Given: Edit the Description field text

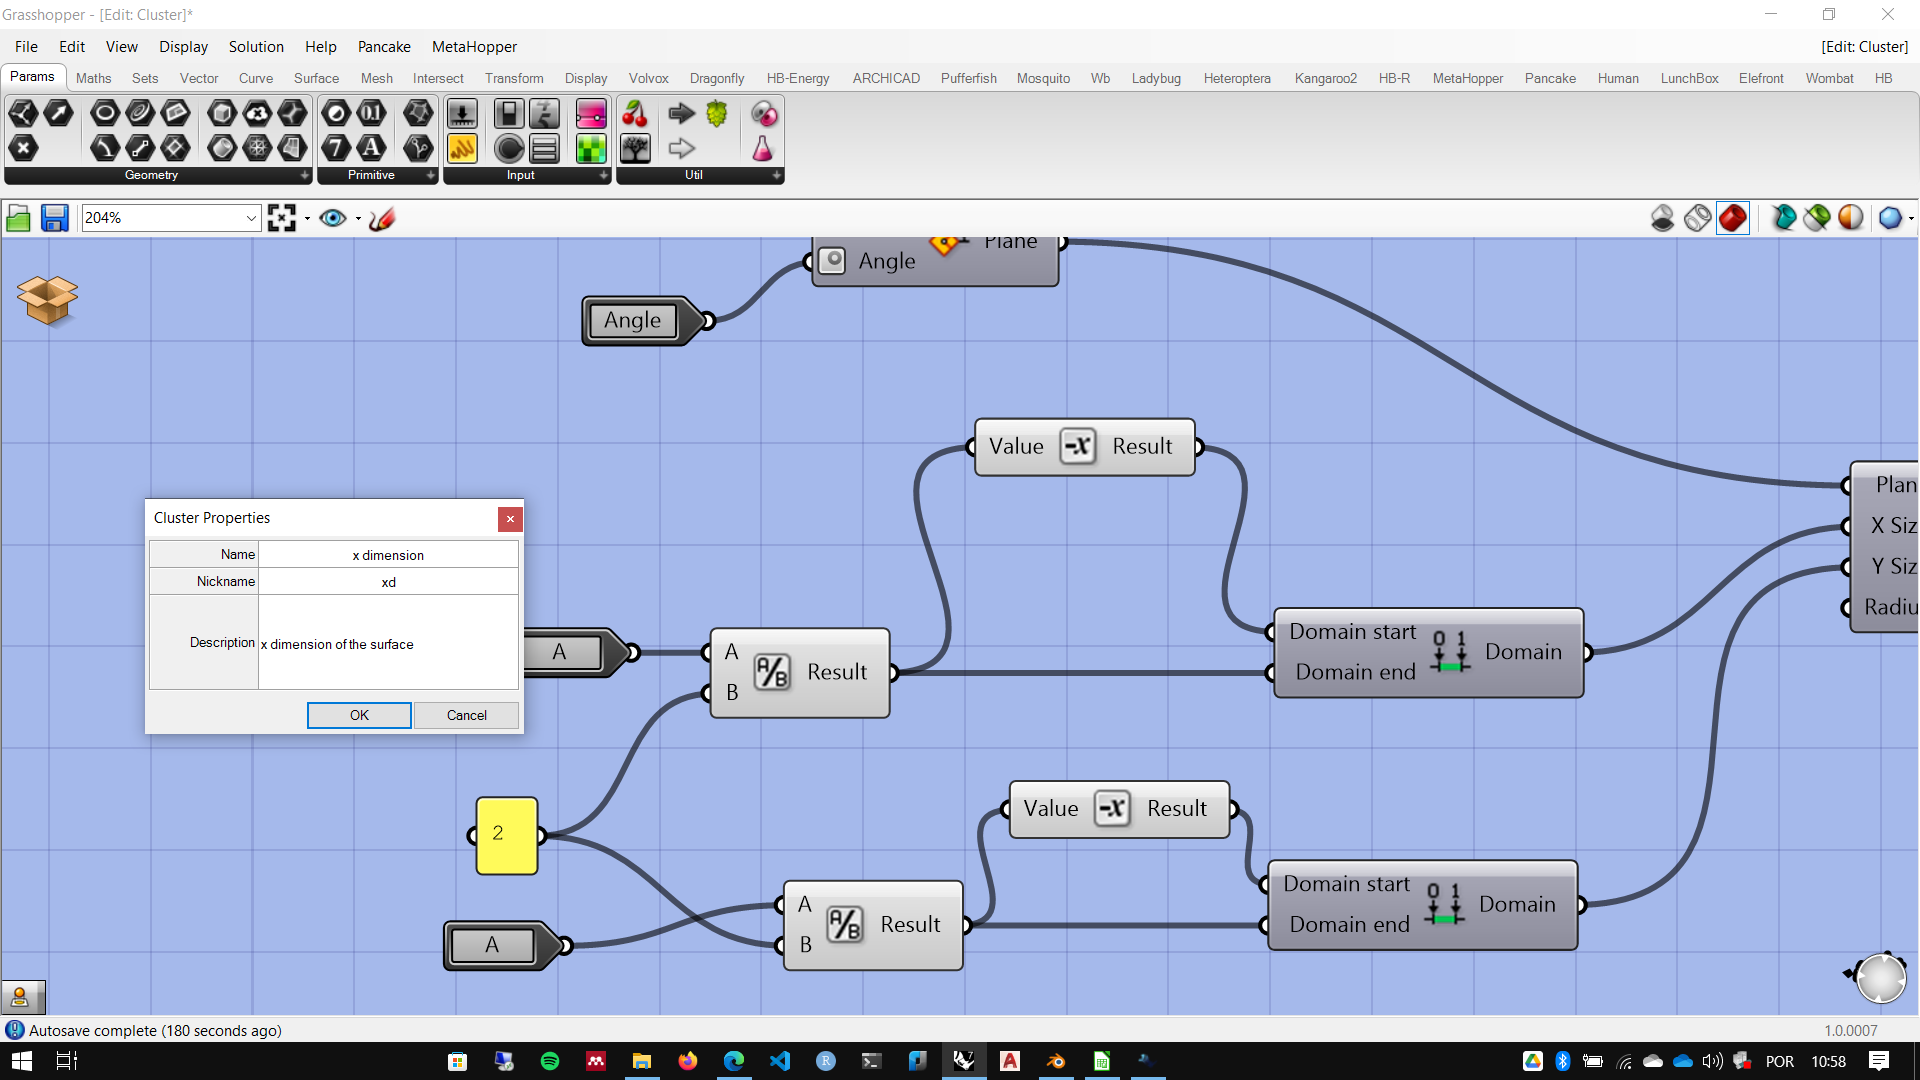Looking at the screenshot, I should click(x=388, y=643).
